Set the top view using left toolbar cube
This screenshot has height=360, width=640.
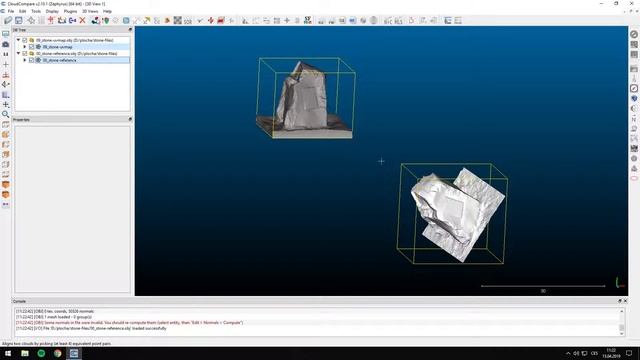(6, 124)
